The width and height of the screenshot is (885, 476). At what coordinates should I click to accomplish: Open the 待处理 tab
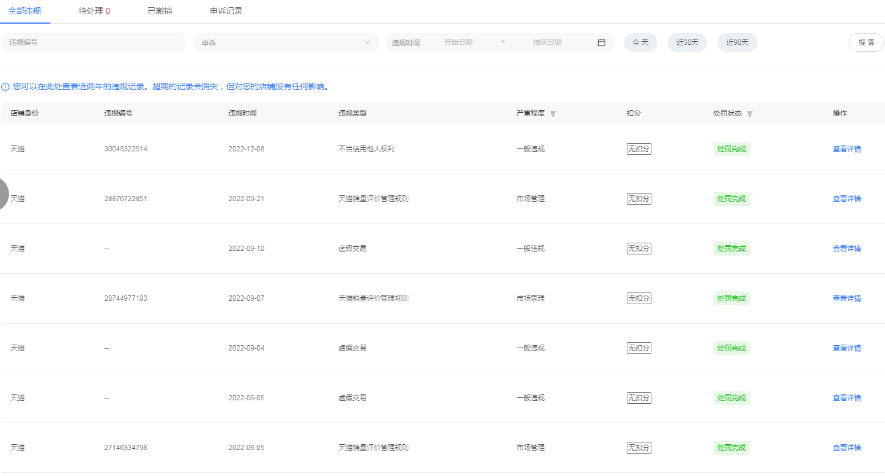tap(94, 11)
